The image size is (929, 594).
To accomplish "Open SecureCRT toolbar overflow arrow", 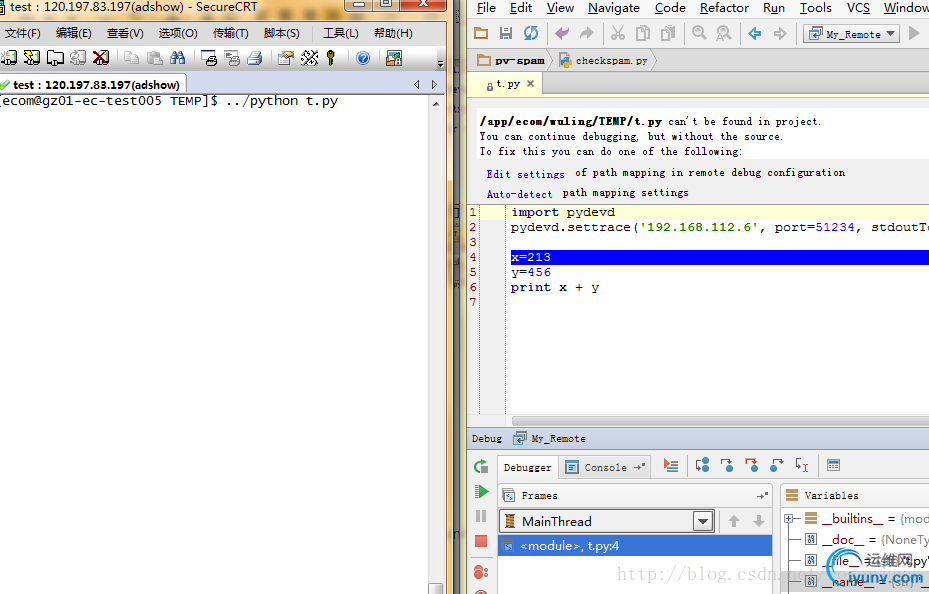I will point(440,63).
